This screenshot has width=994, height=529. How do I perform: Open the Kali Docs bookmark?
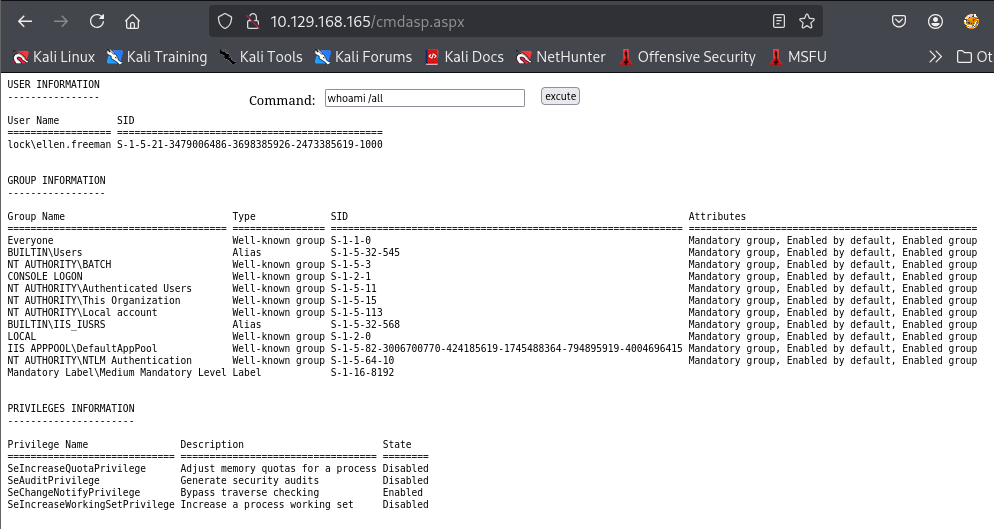pyautogui.click(x=464, y=57)
